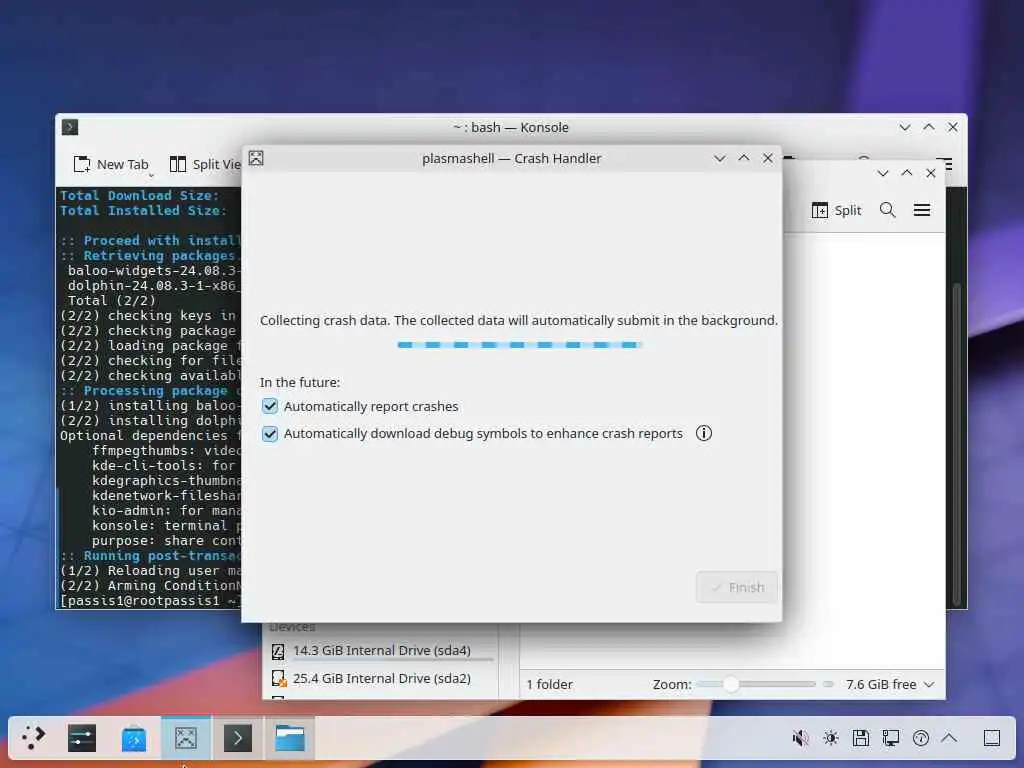Viewport: 1024px width, 768px height.
Task: Click the Konsole title bar terminal icon
Action: (x=70, y=127)
